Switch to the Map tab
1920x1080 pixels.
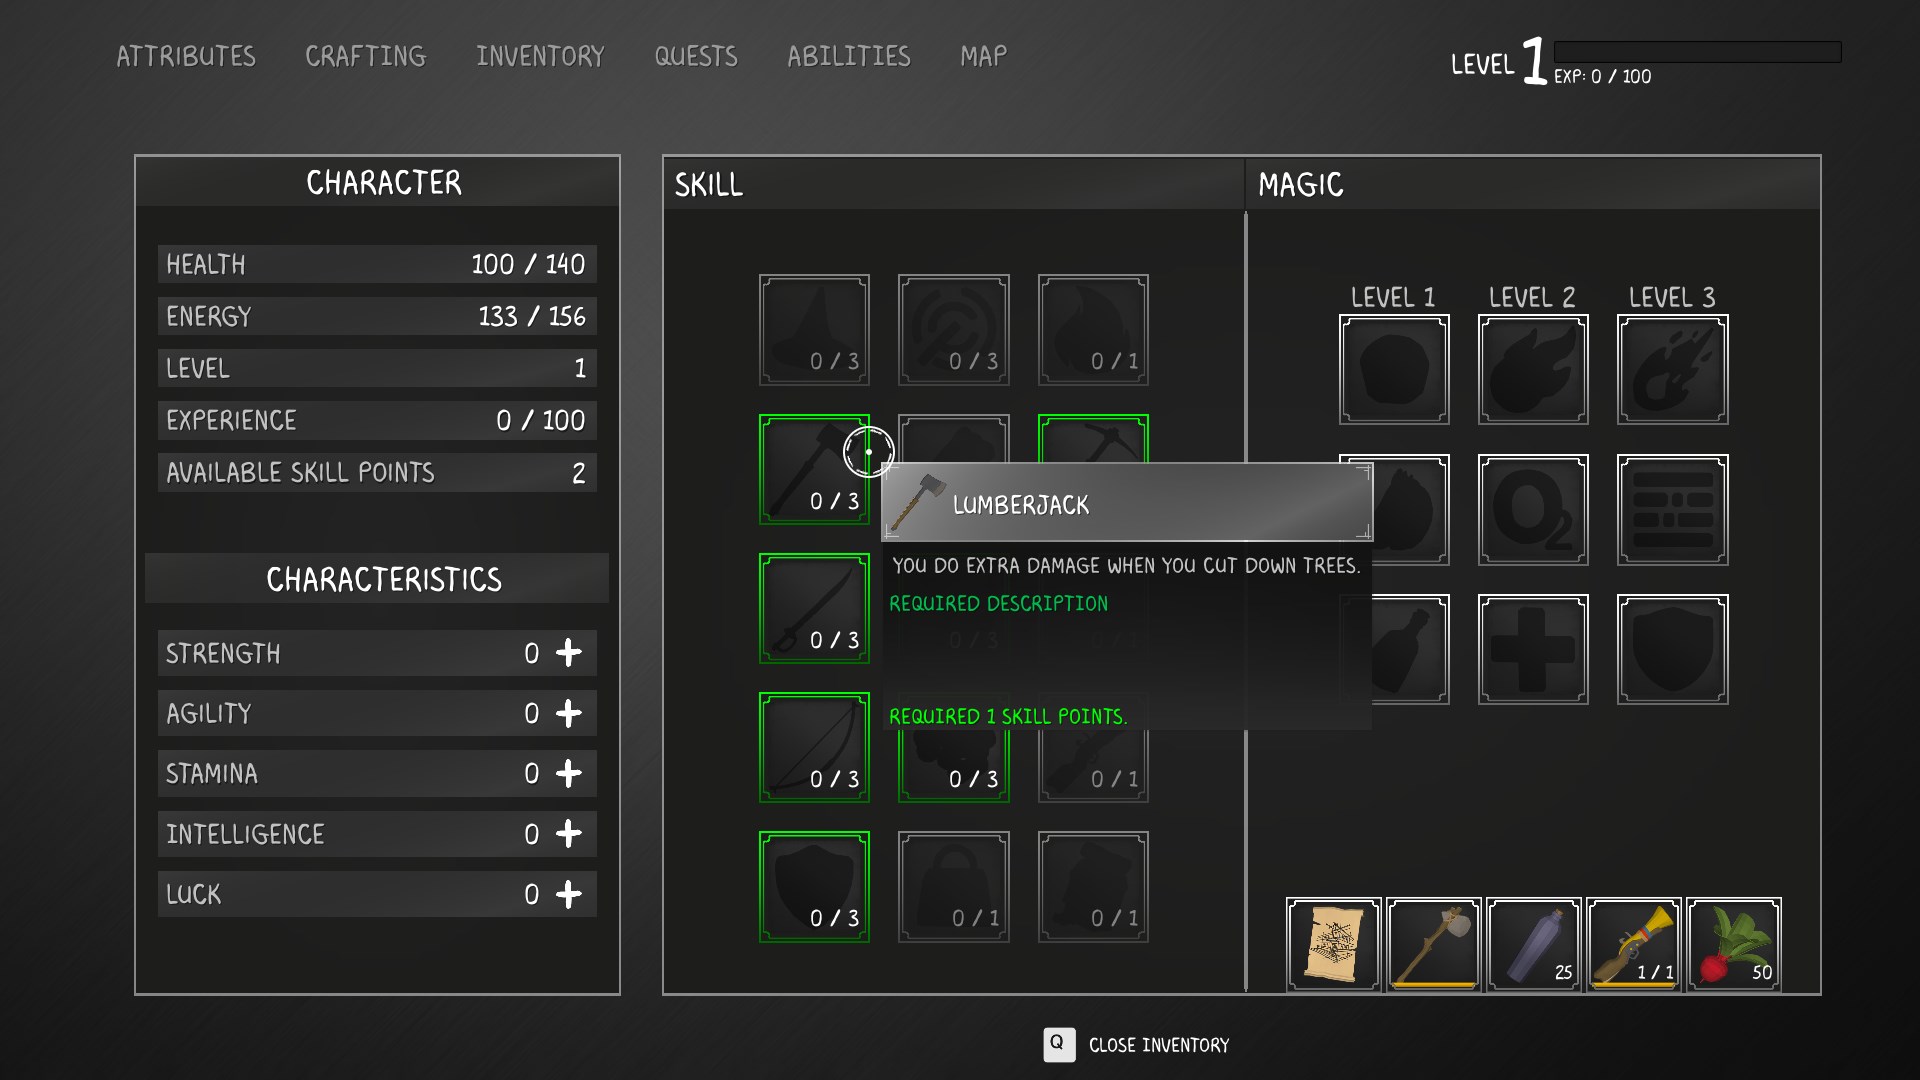coord(983,56)
